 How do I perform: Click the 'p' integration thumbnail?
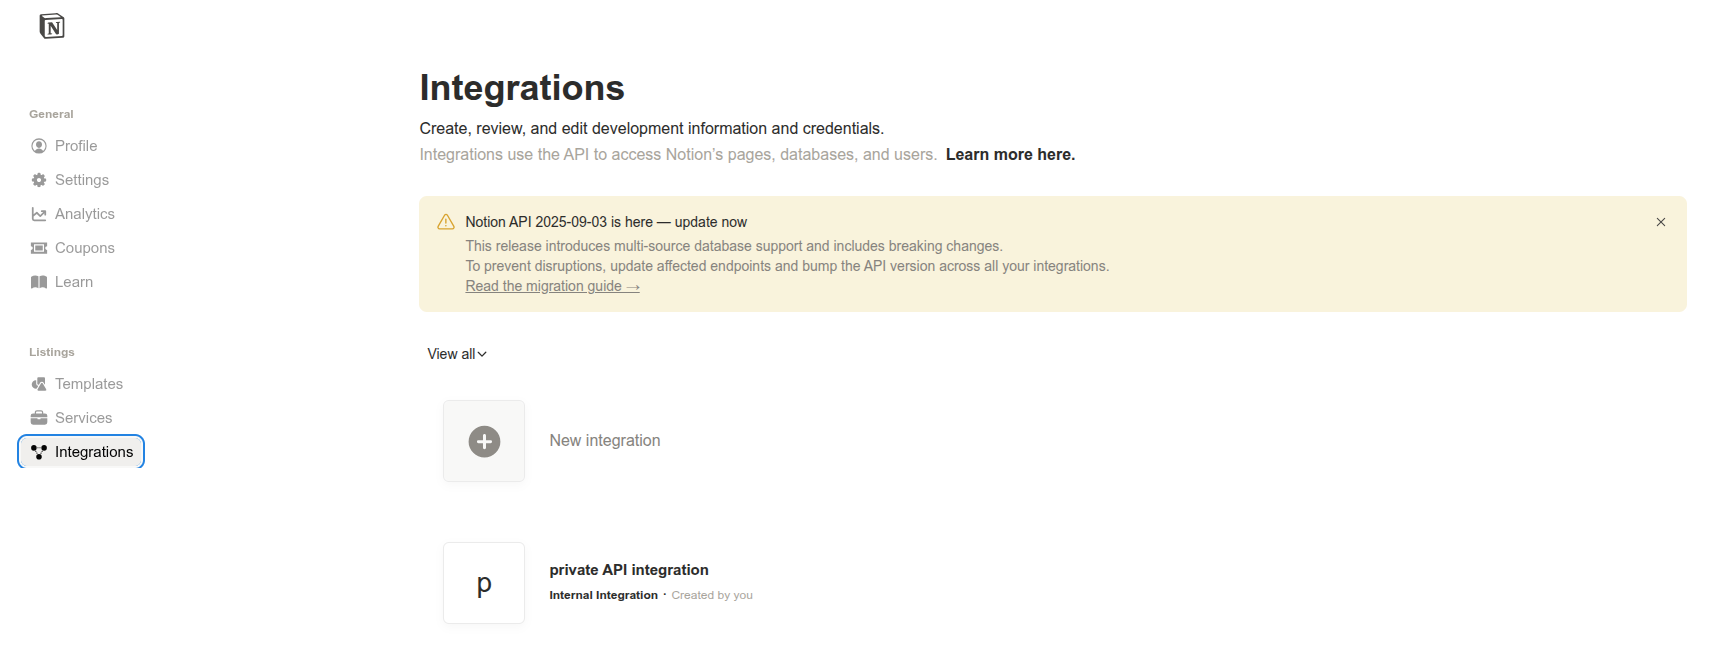[x=484, y=583]
